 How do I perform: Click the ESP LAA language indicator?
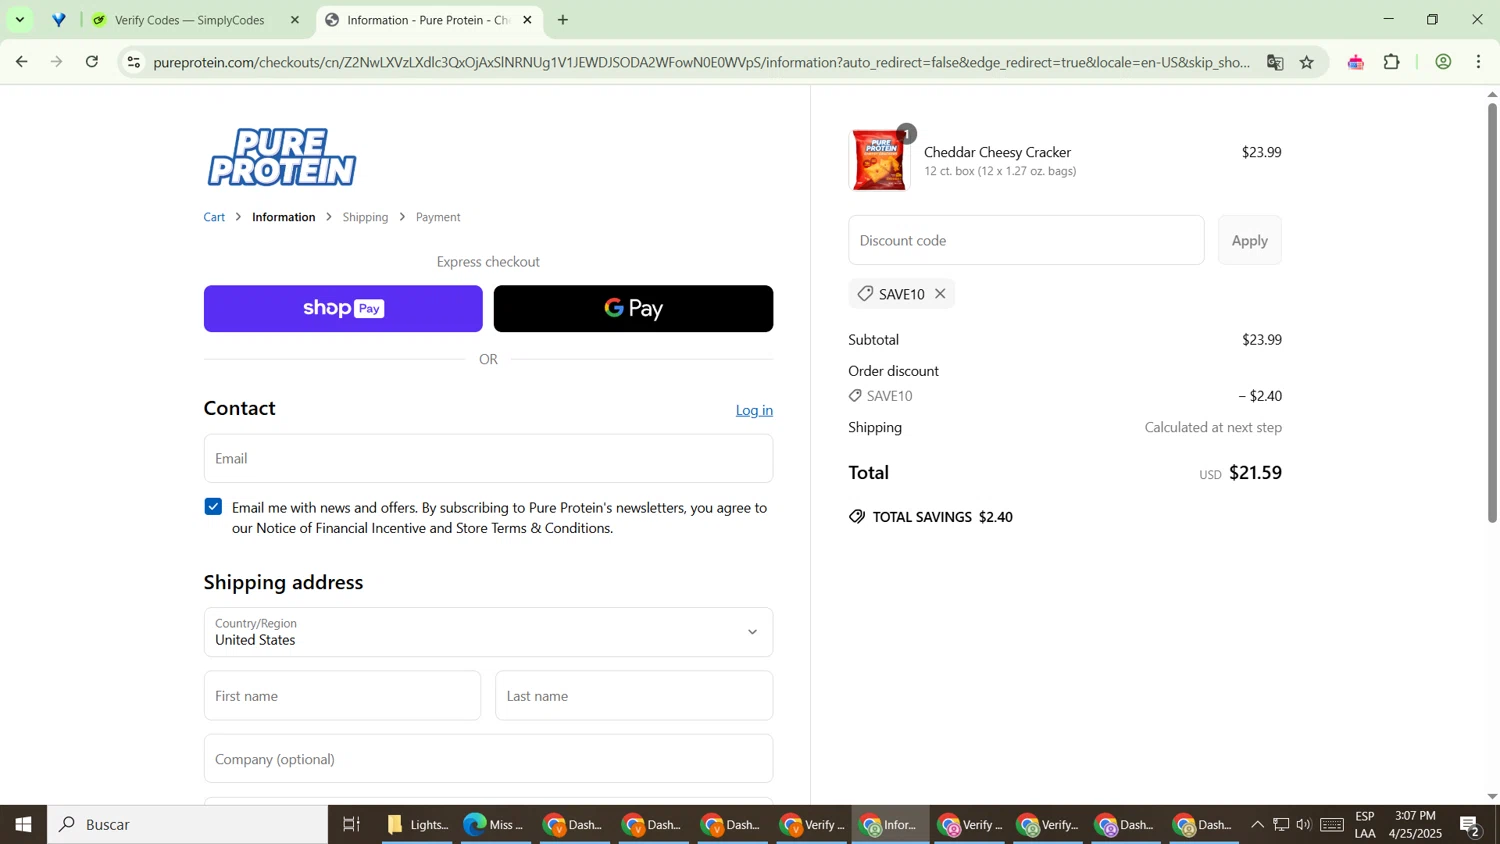1365,825
